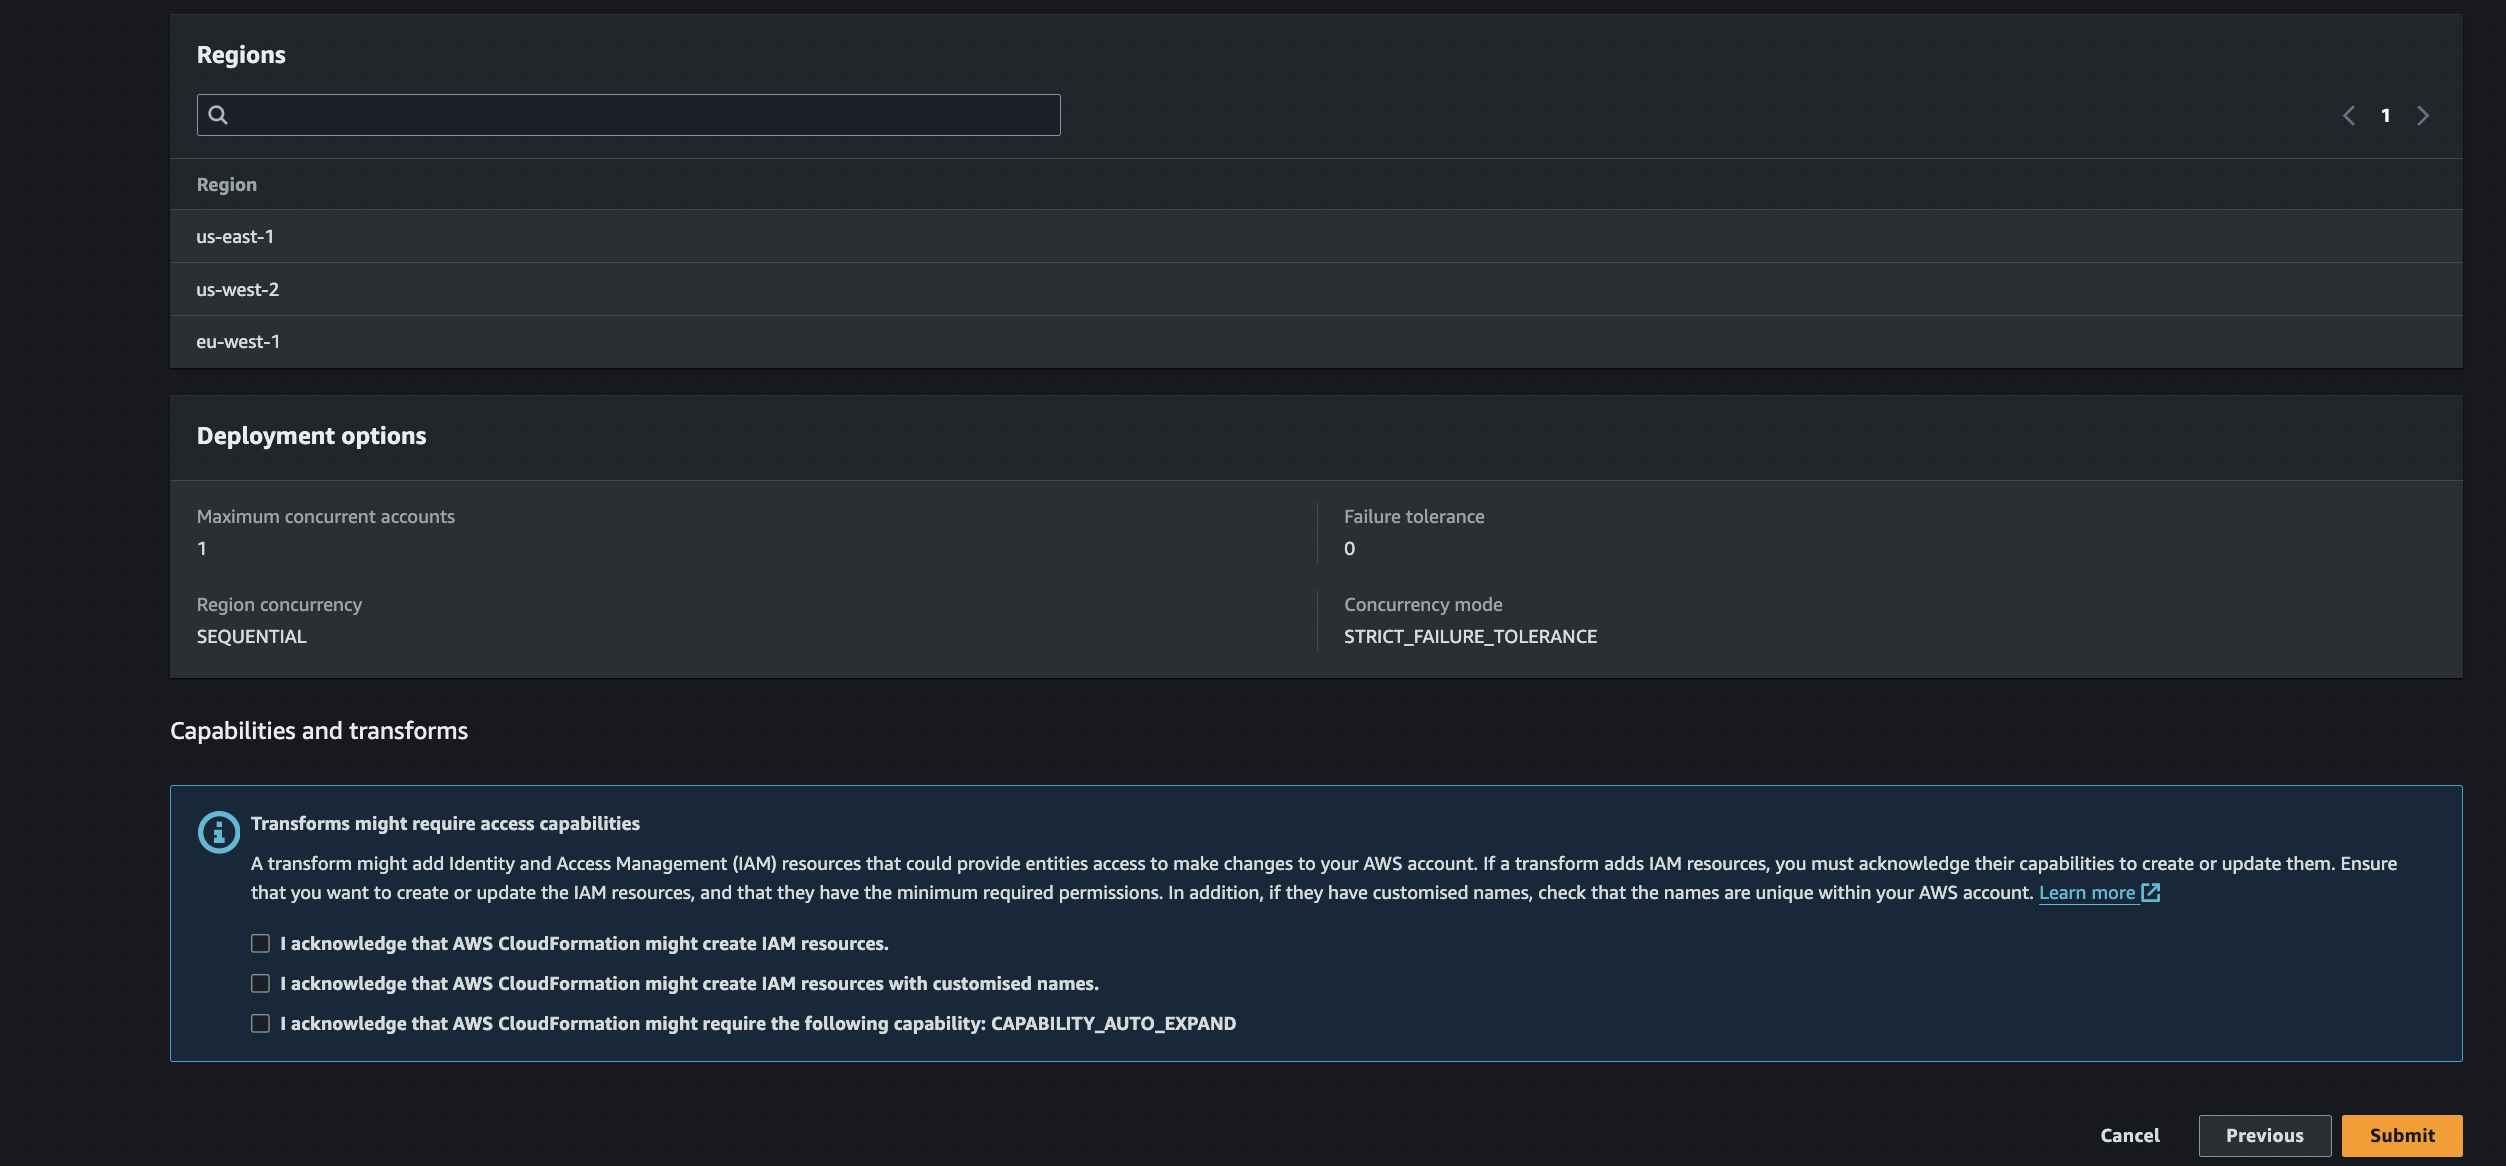Screen dimensions: 2506x1166
Task: Select the us-east-1 region row
Action: 235,237
